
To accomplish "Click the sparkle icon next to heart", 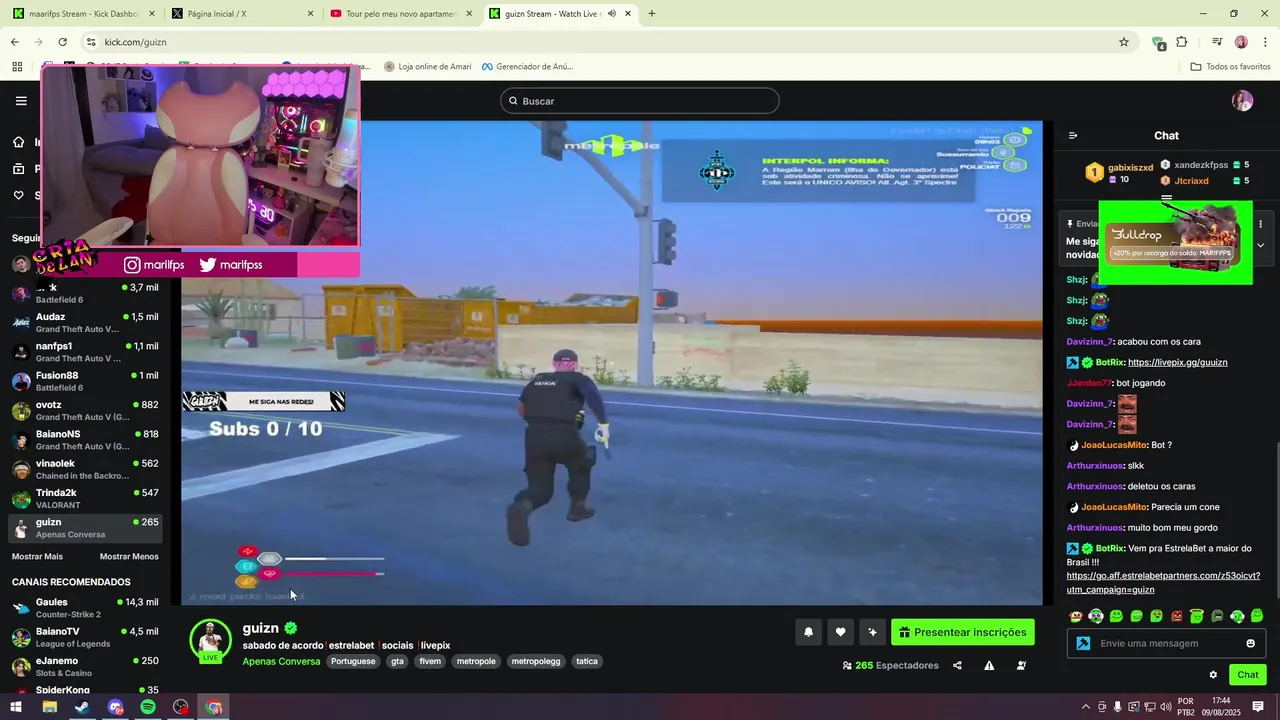I will (x=872, y=632).
